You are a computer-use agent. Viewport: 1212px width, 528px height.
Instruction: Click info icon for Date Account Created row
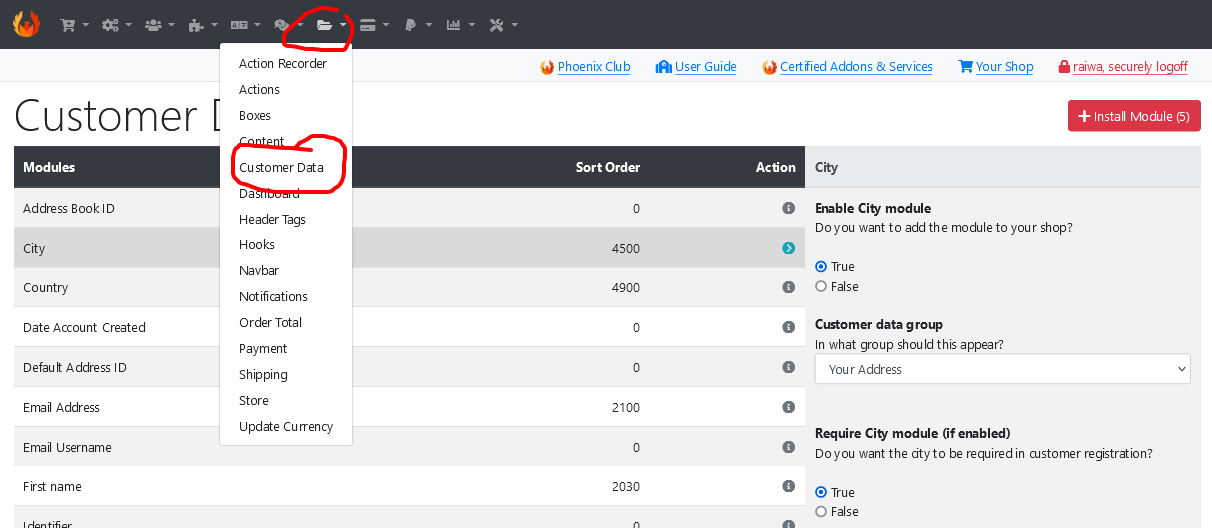[x=788, y=327]
